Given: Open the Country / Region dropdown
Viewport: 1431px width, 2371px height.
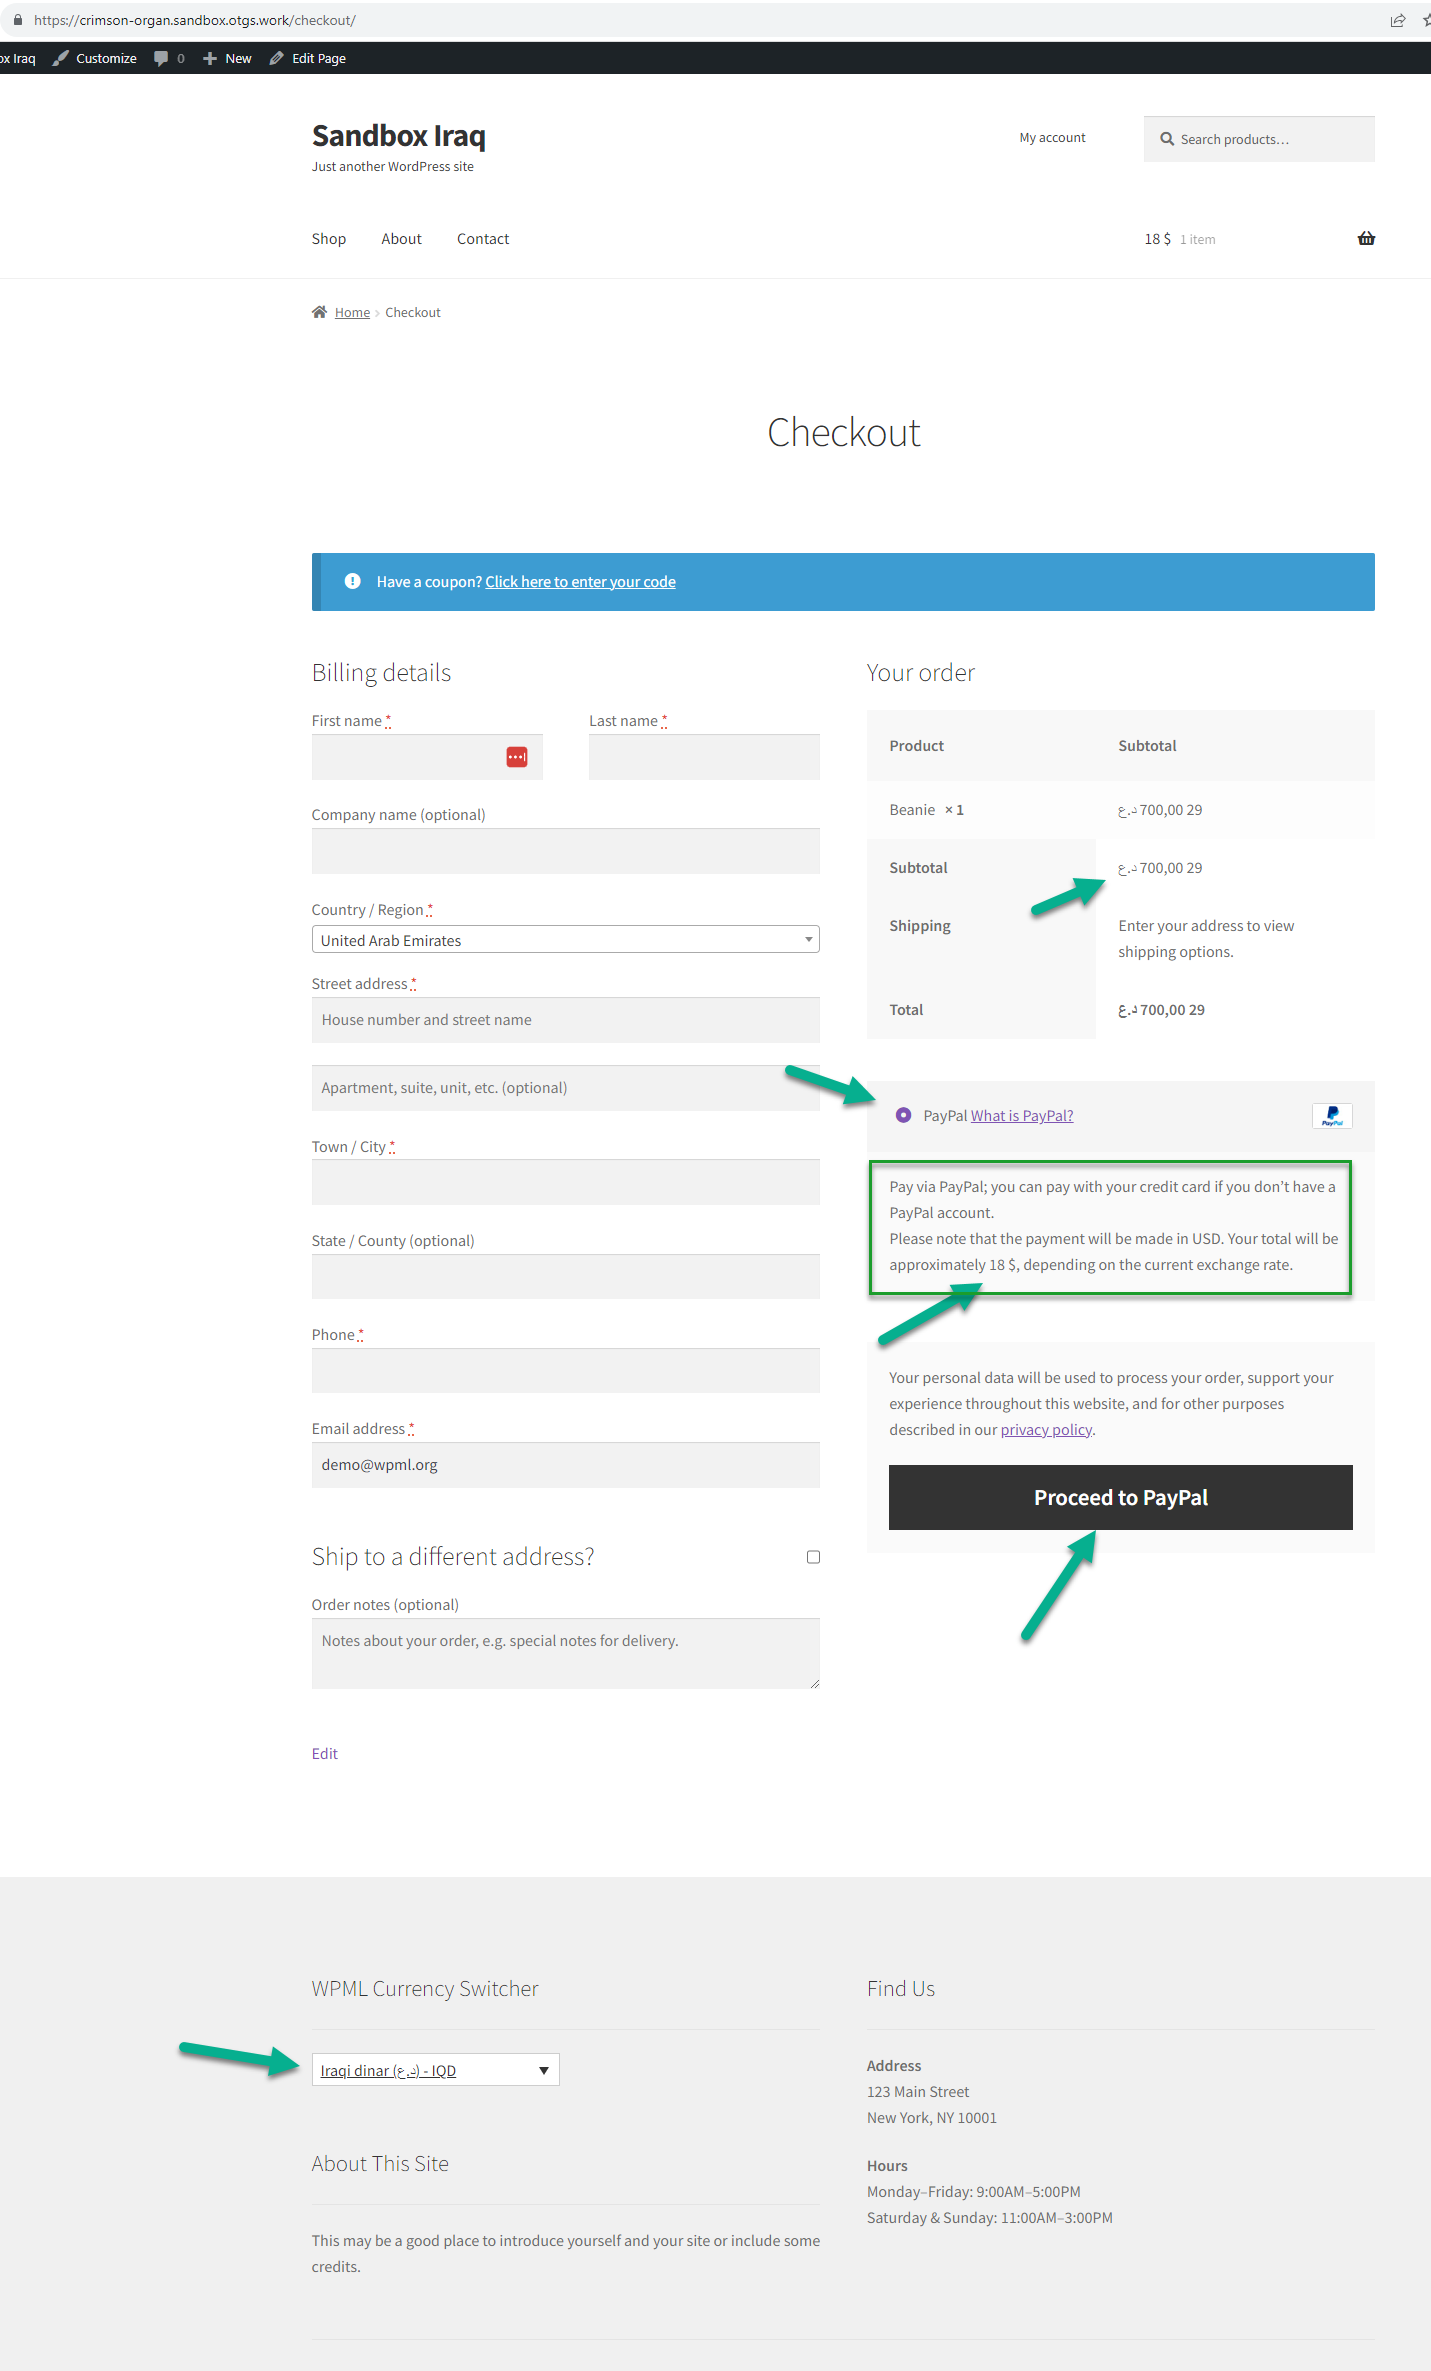Looking at the screenshot, I should [x=566, y=939].
